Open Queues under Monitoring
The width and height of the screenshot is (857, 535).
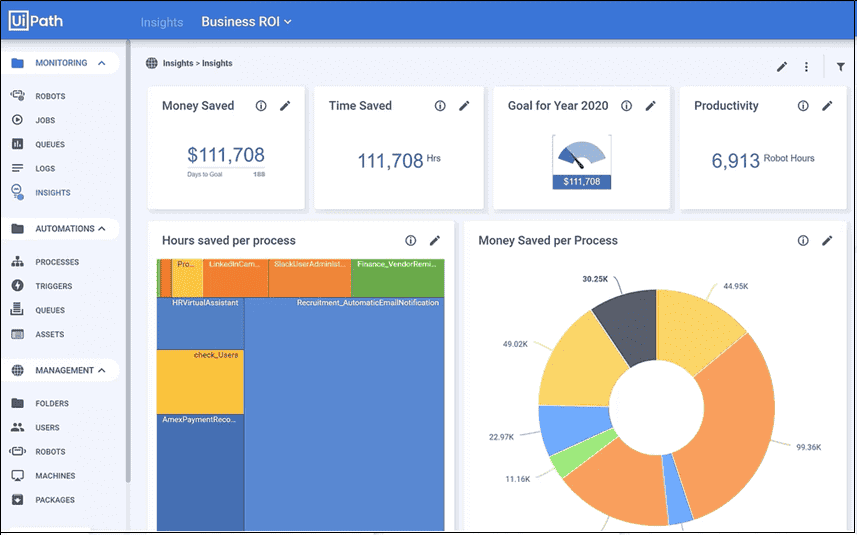(x=50, y=144)
